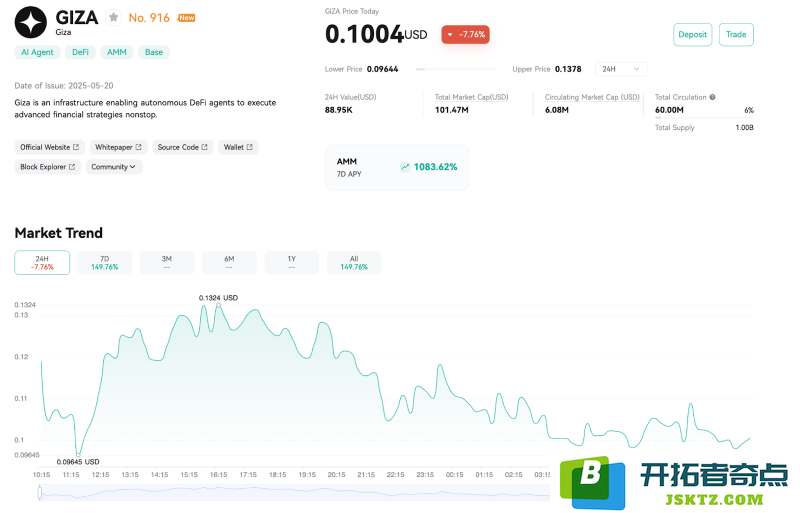Open the Whitepaper link

pyautogui.click(x=118, y=147)
